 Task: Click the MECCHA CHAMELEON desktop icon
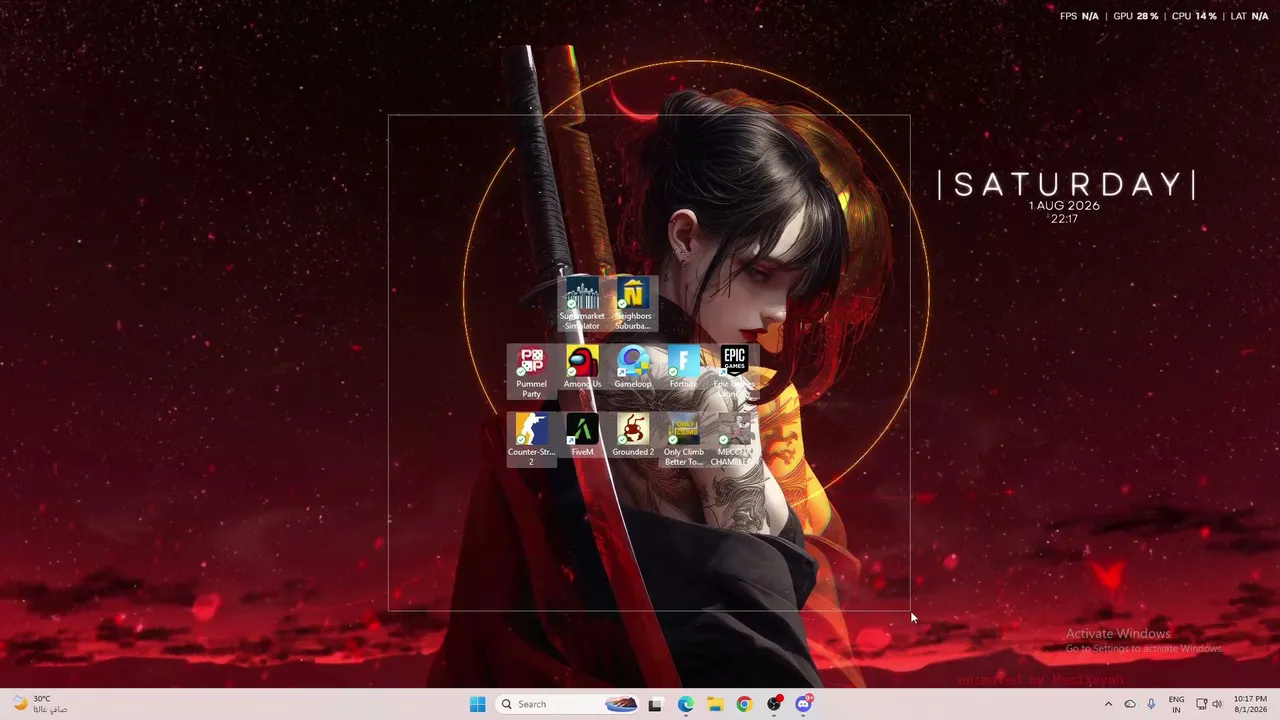click(x=734, y=440)
